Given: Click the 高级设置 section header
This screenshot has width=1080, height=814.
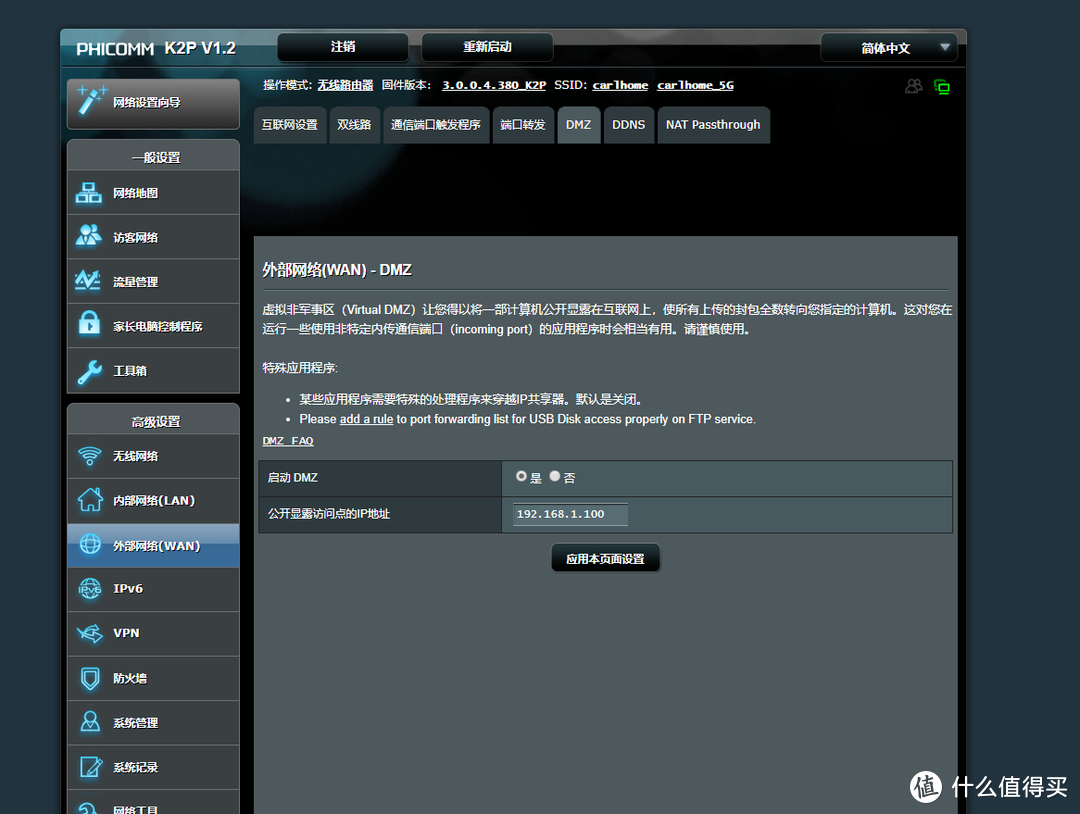Looking at the screenshot, I should (156, 422).
